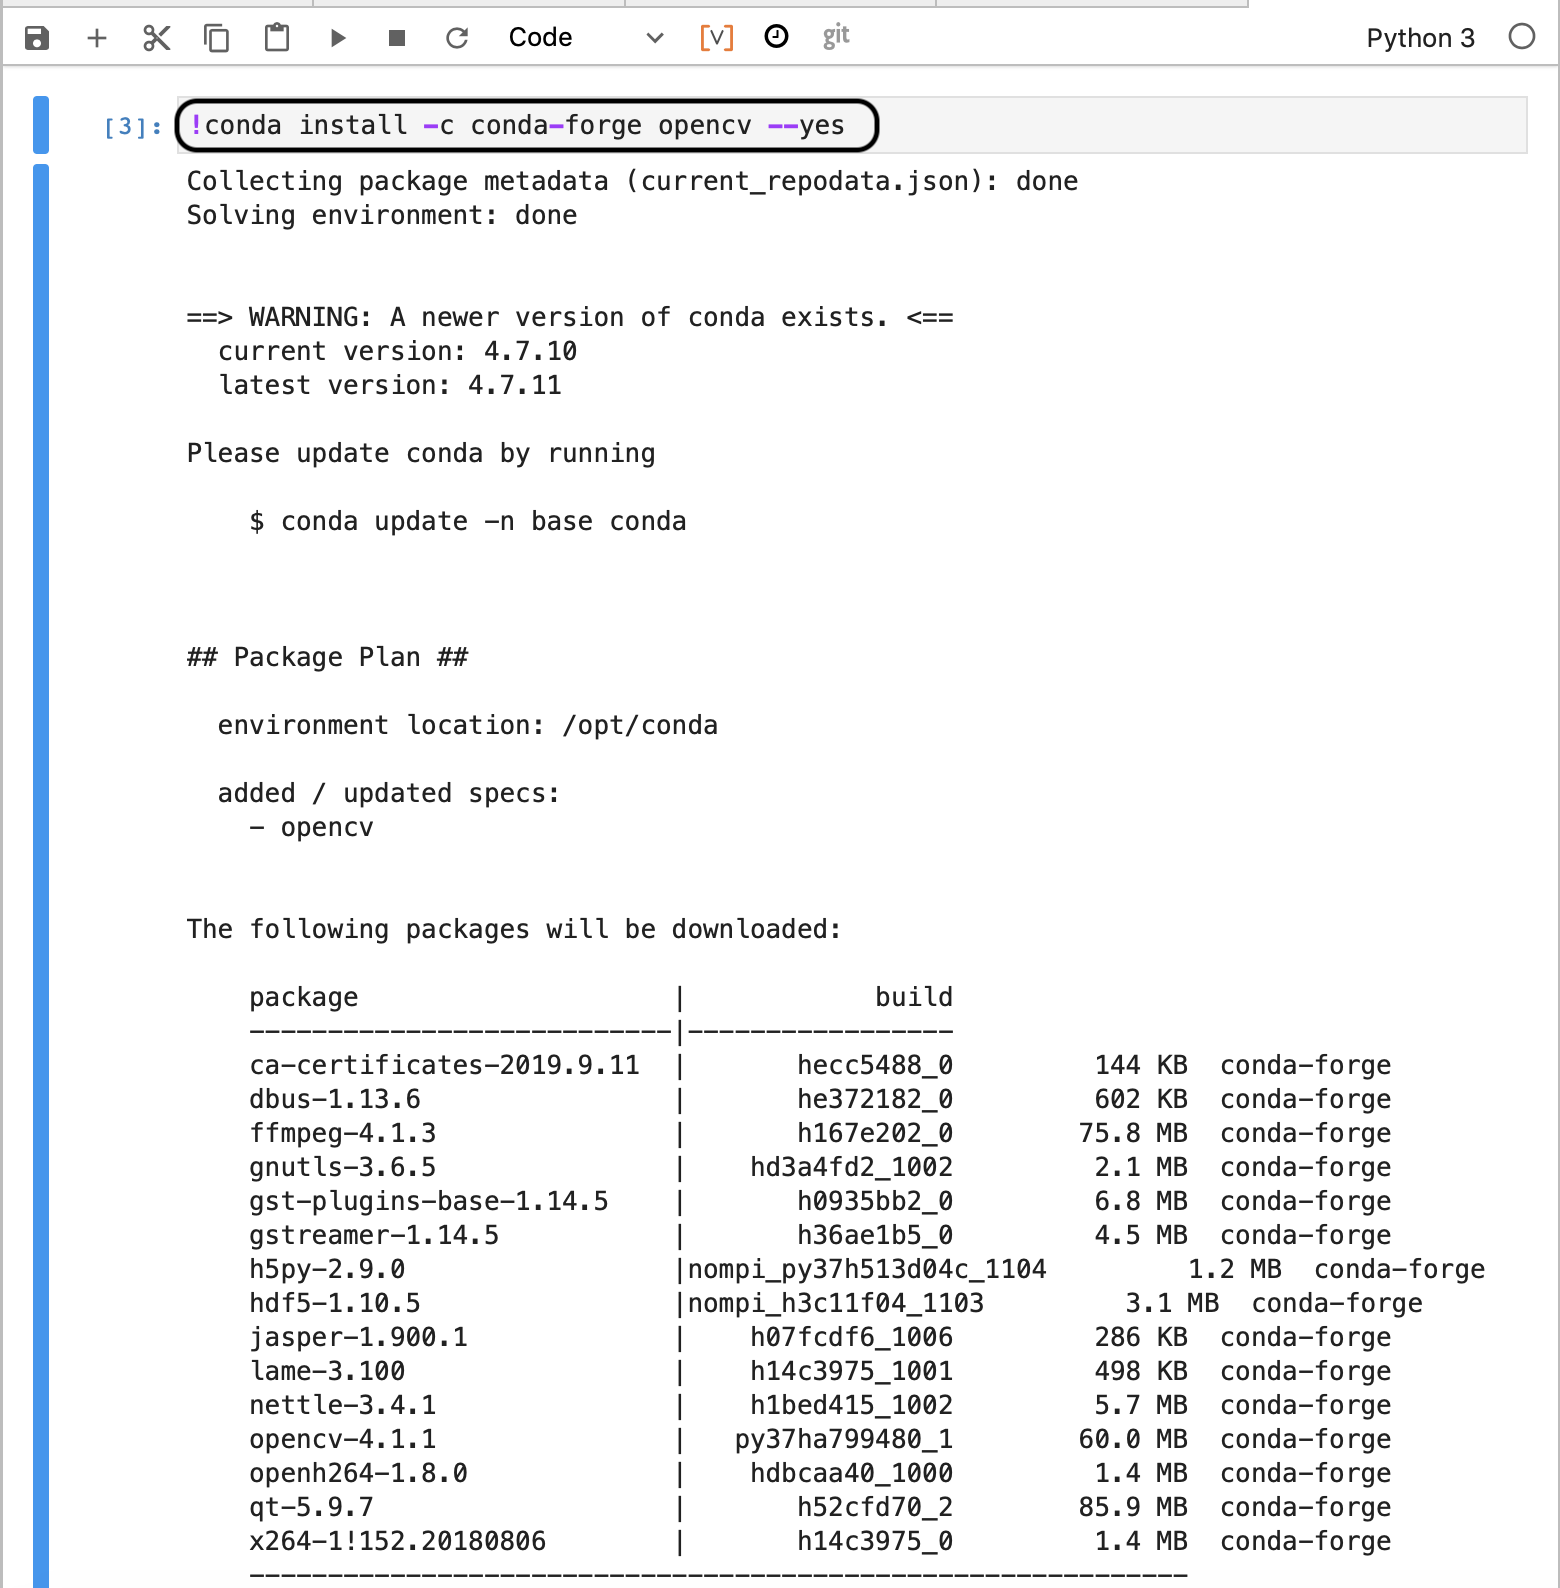Click the '85.9 MB' size value

click(x=1133, y=1507)
